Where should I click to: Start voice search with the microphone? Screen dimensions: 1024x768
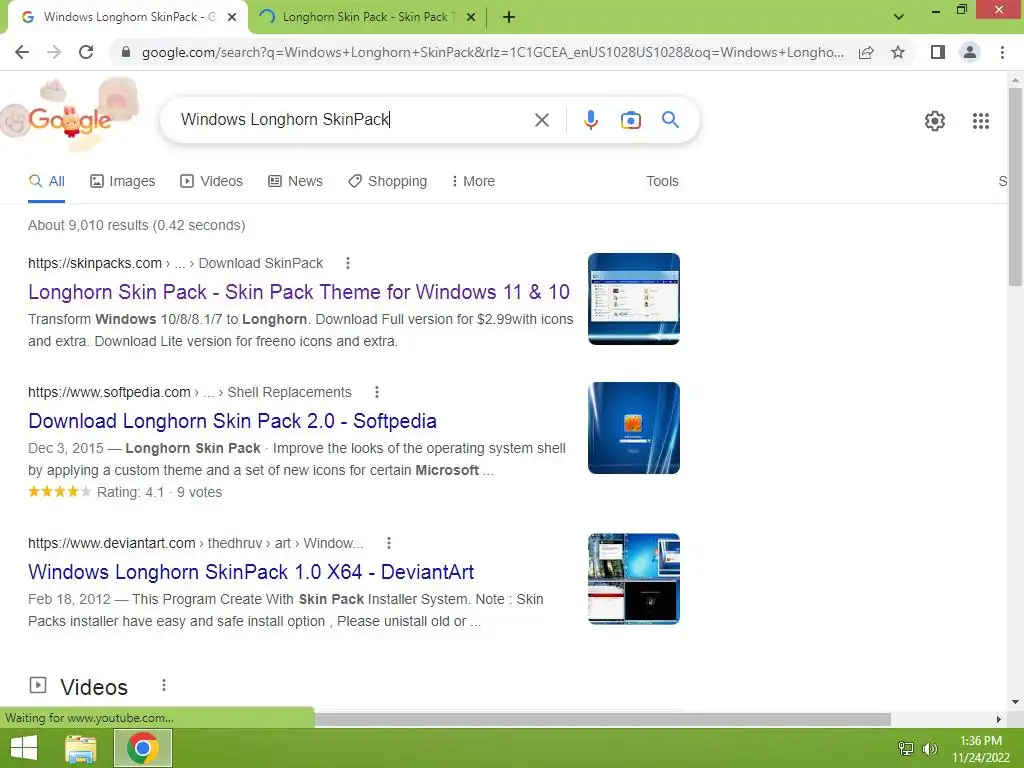point(590,120)
